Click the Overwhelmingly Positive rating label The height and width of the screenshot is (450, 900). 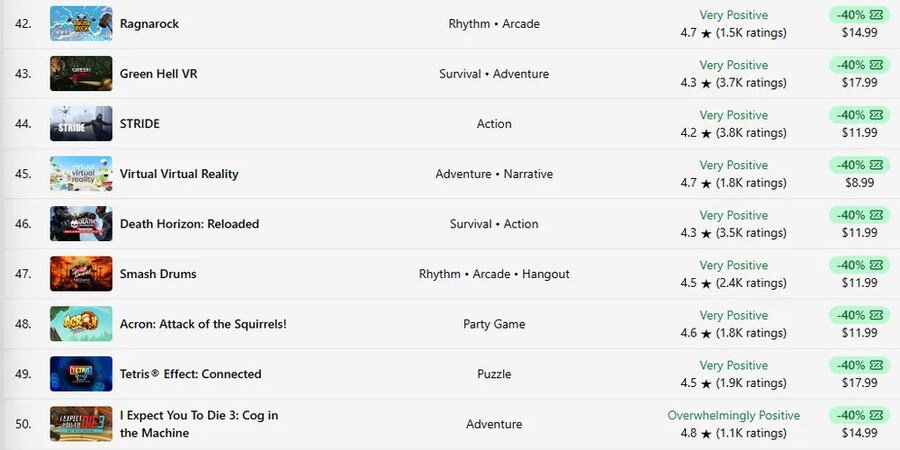734,415
